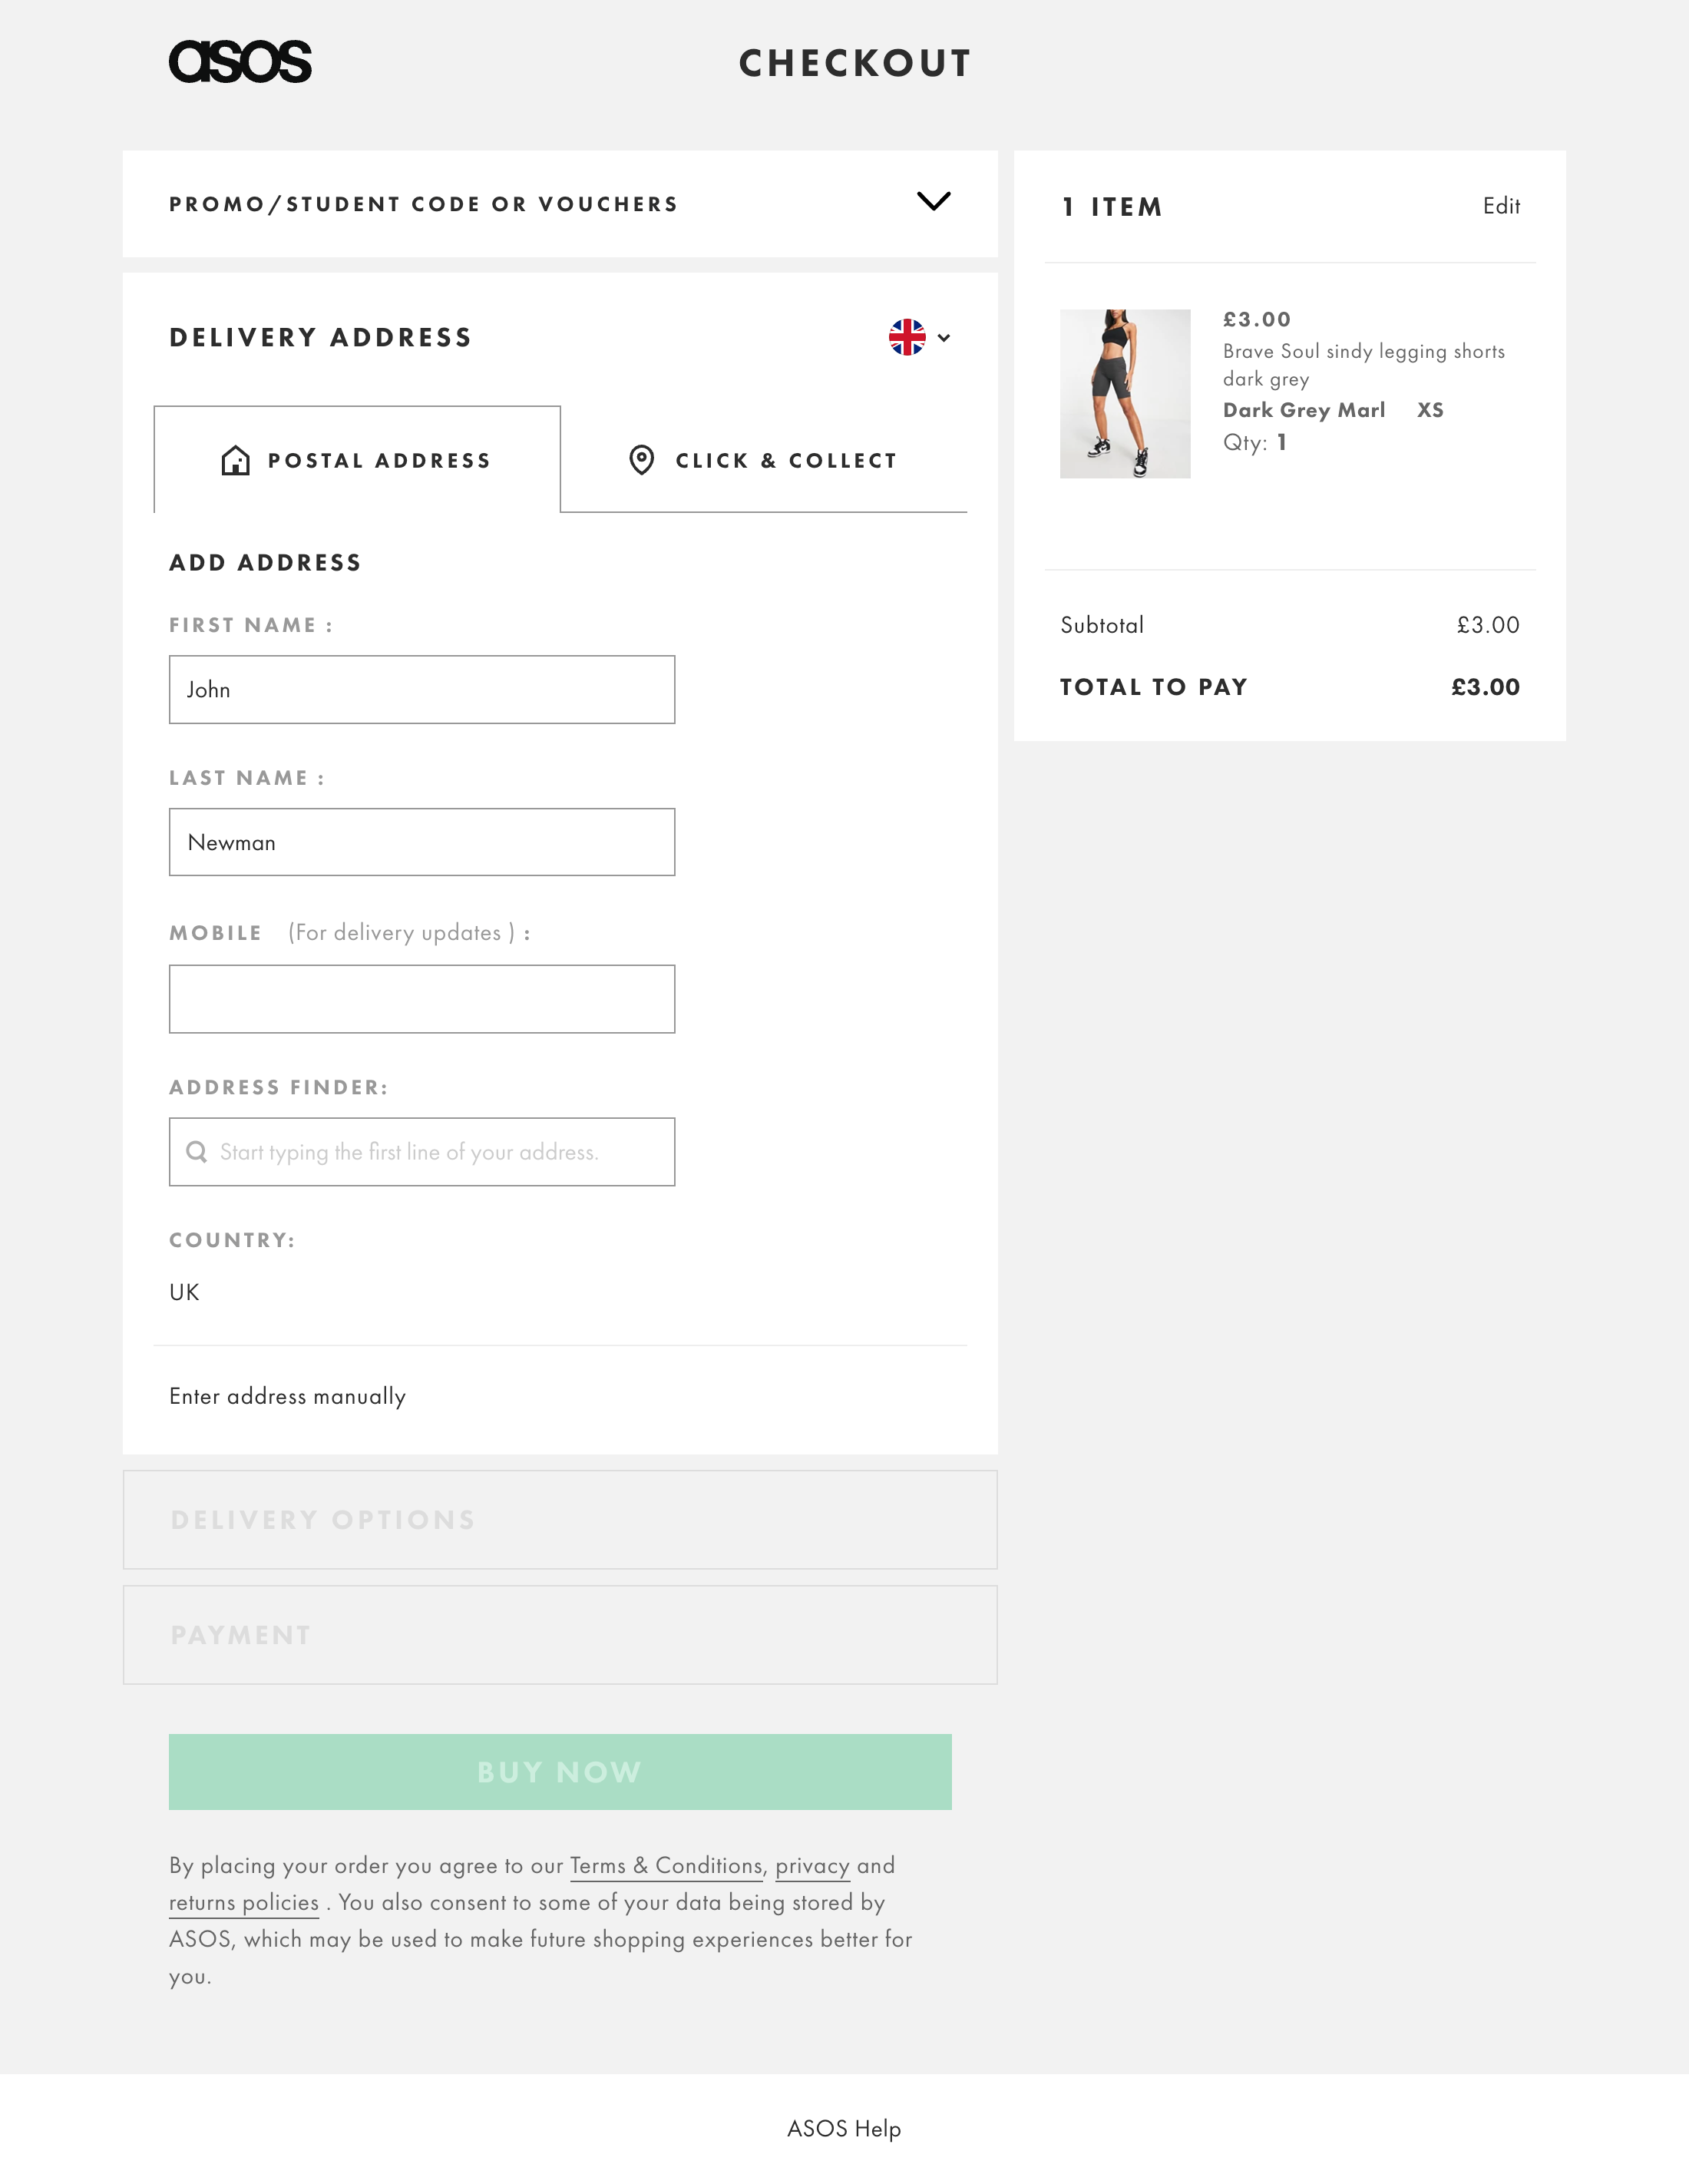Click the ASOS Help link

(843, 2129)
